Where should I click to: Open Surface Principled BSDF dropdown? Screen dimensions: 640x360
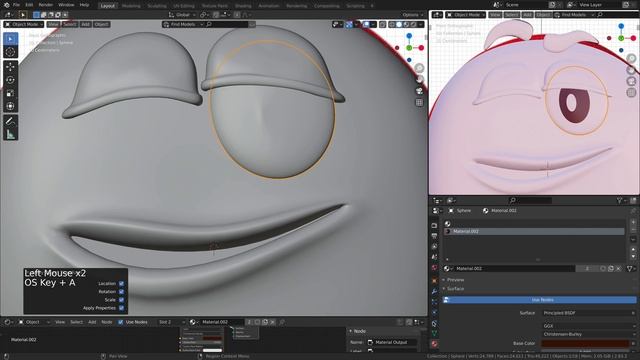(589, 313)
